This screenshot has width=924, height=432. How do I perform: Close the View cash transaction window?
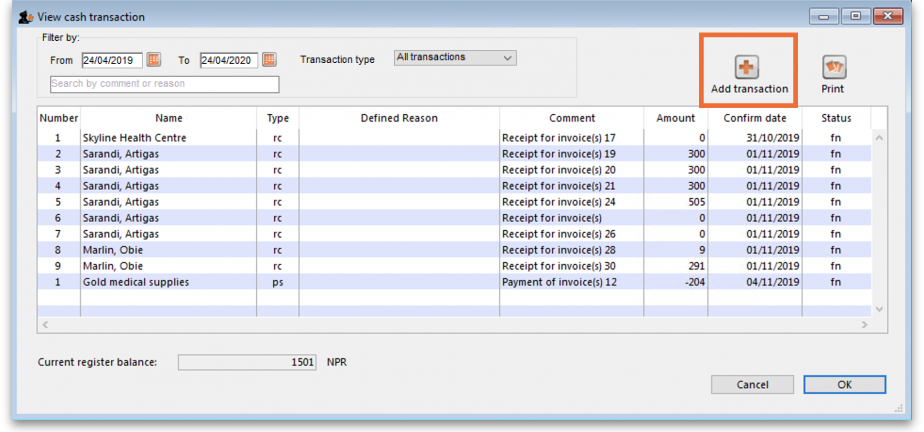886,17
